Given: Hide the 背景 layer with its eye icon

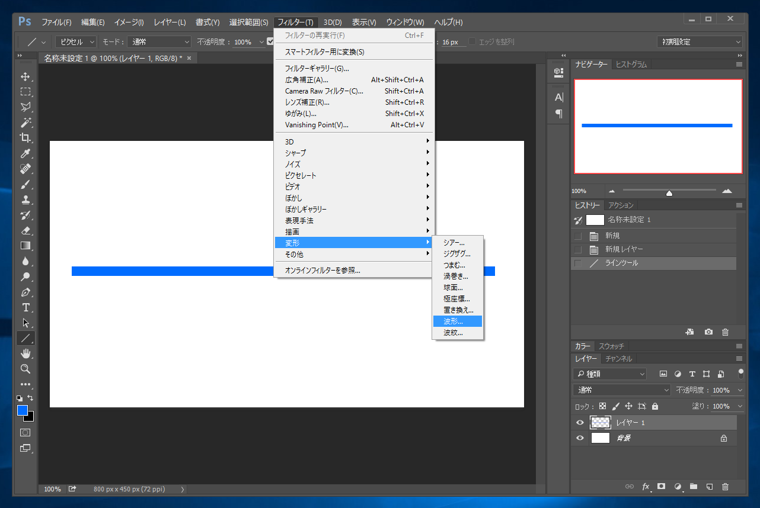Looking at the screenshot, I should coord(580,438).
